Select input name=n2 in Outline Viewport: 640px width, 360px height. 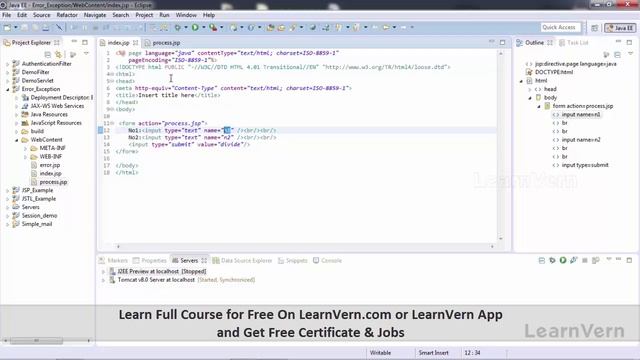[x=581, y=140]
